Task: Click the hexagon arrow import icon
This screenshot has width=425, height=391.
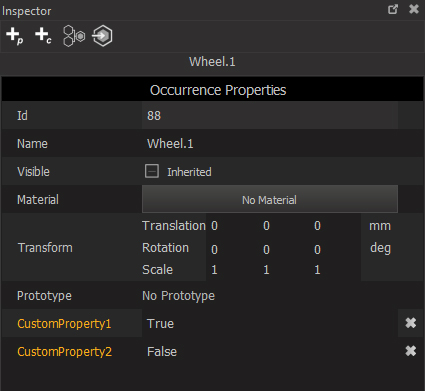Action: click(x=102, y=36)
